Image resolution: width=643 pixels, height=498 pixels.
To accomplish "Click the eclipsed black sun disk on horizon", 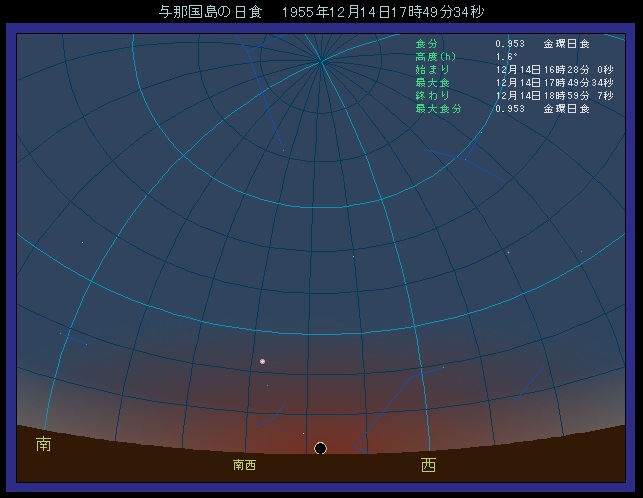I will tap(320, 448).
